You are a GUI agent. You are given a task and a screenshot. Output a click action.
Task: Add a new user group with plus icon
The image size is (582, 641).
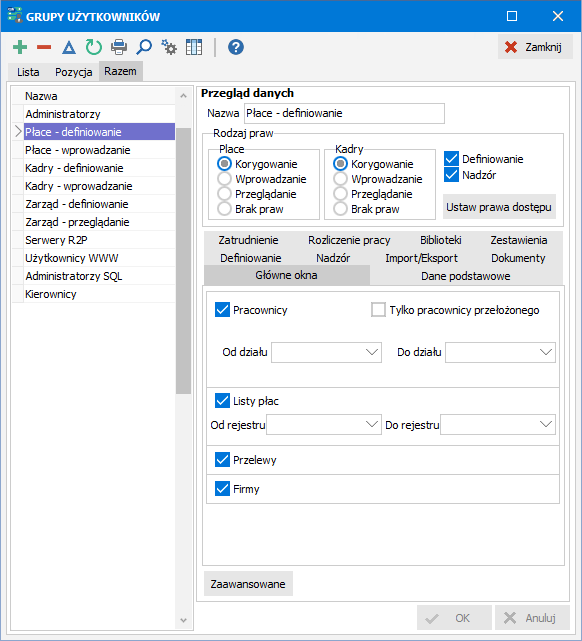pos(20,47)
